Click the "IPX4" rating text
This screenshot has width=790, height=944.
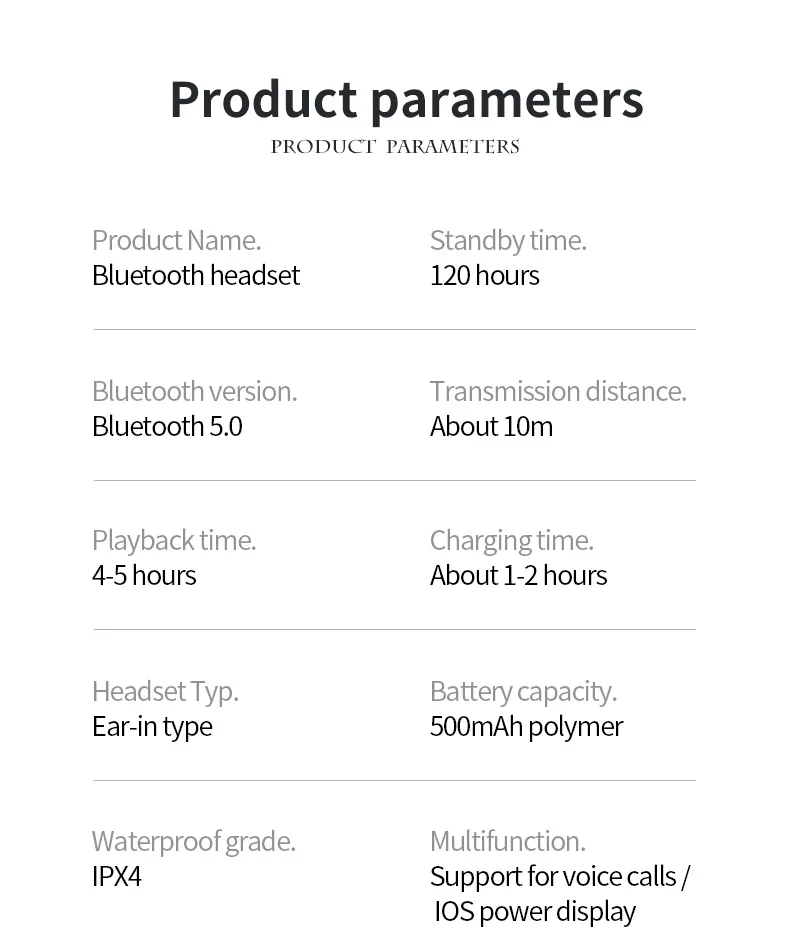click(117, 877)
